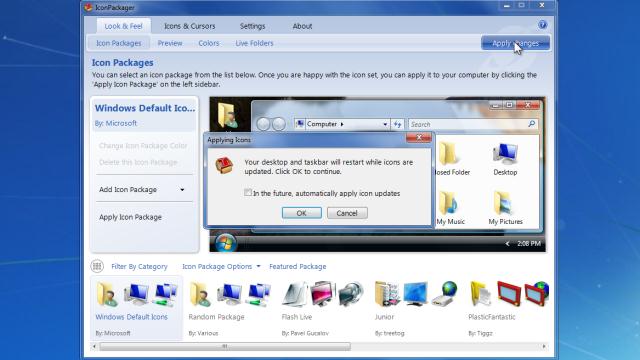Click the IconPackager title bar icon

click(88, 7)
